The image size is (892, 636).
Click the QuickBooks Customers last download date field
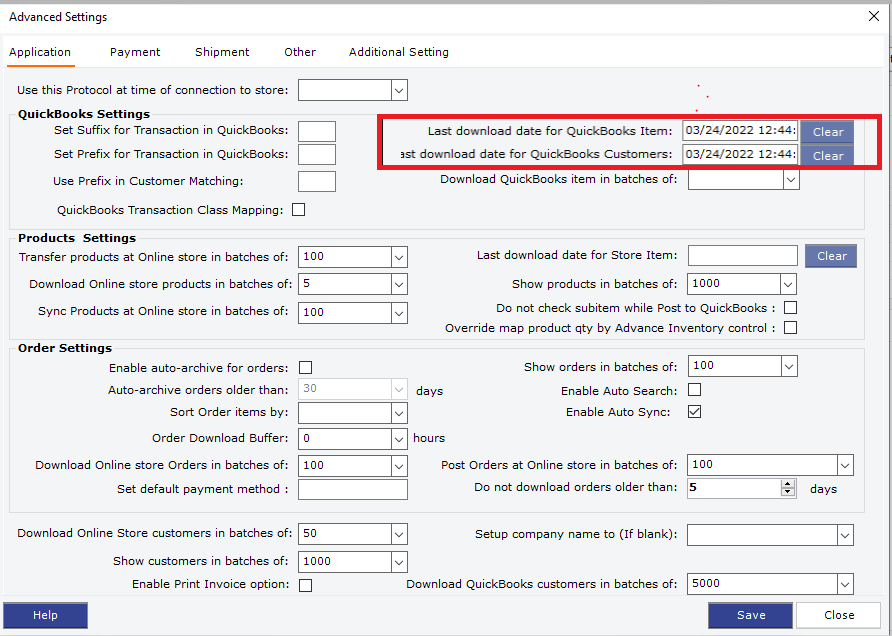(740, 154)
